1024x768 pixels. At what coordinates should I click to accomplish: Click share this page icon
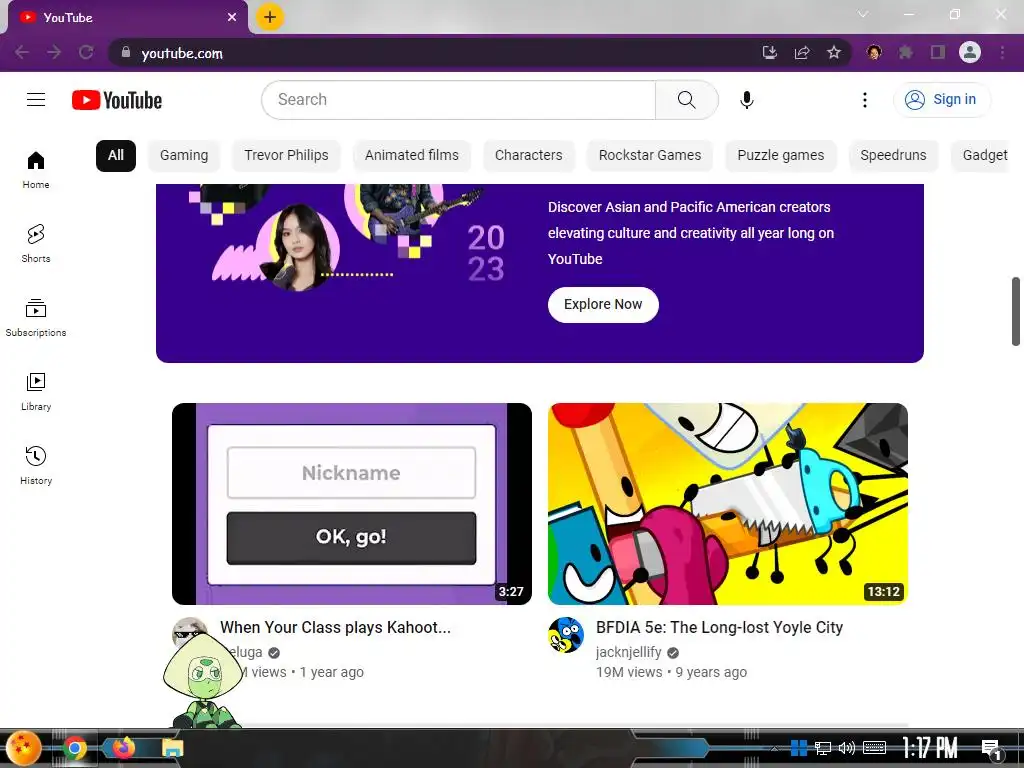802,52
